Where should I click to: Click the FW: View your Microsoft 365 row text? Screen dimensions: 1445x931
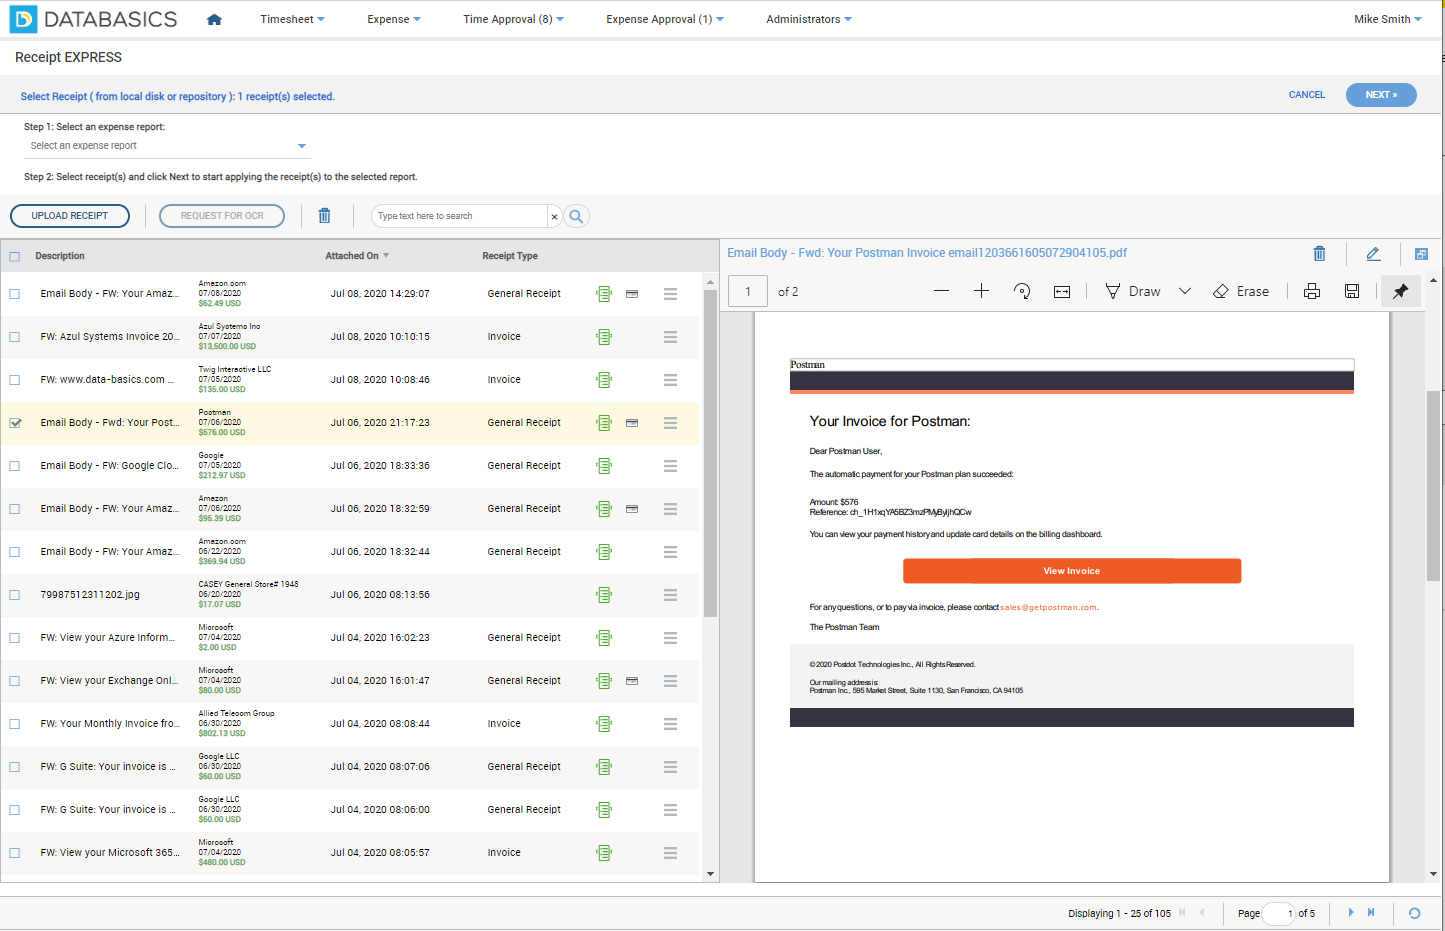pos(110,853)
